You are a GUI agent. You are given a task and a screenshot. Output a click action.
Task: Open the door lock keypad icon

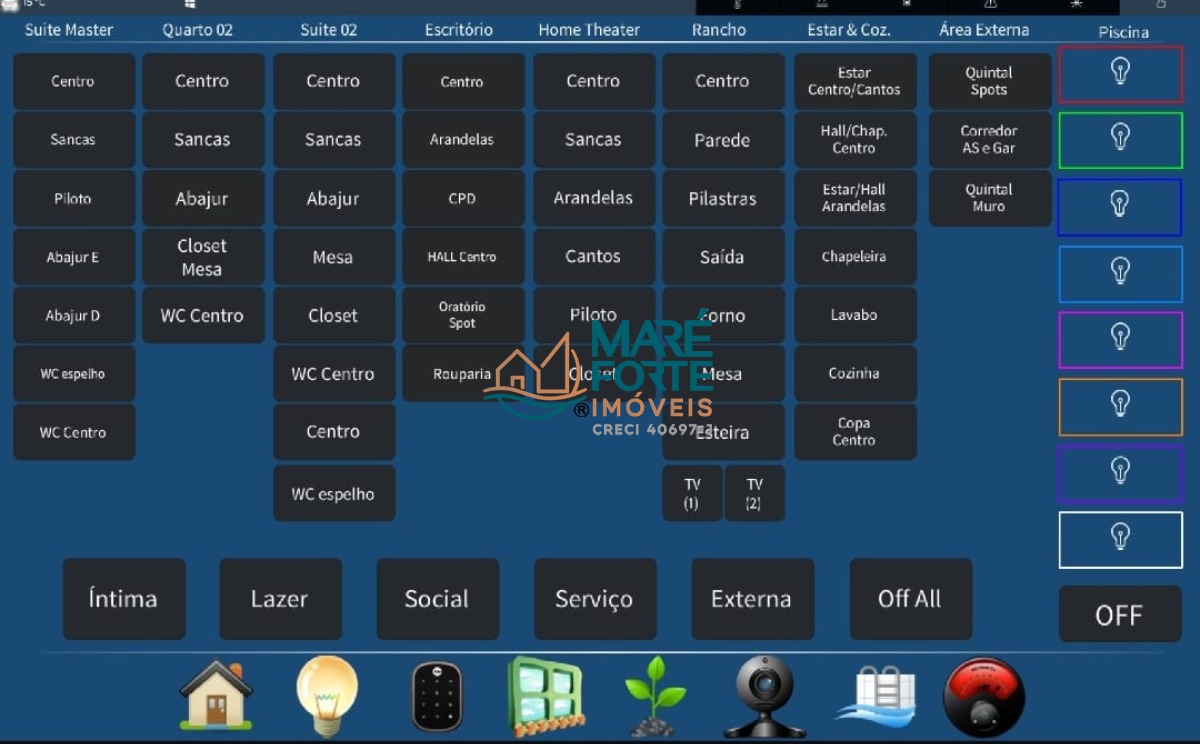click(437, 696)
